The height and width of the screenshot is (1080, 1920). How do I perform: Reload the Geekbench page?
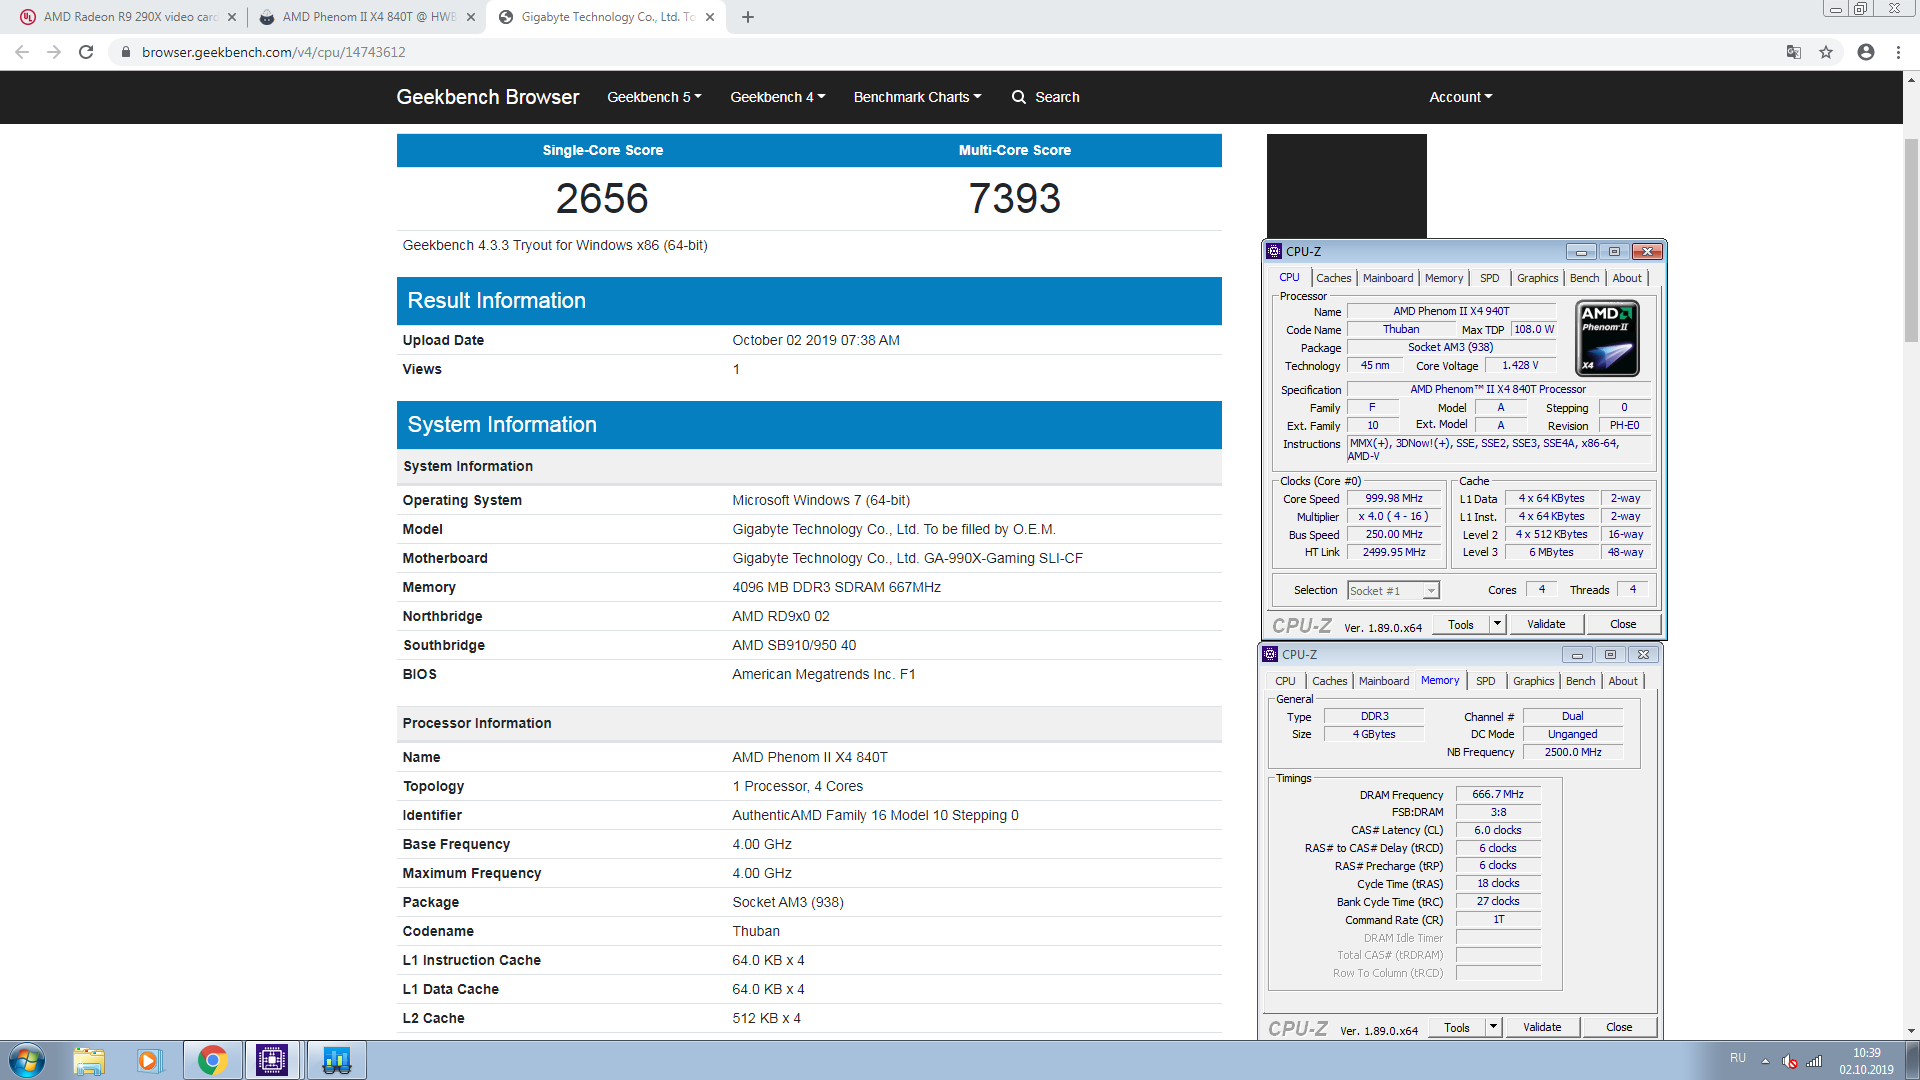(86, 52)
